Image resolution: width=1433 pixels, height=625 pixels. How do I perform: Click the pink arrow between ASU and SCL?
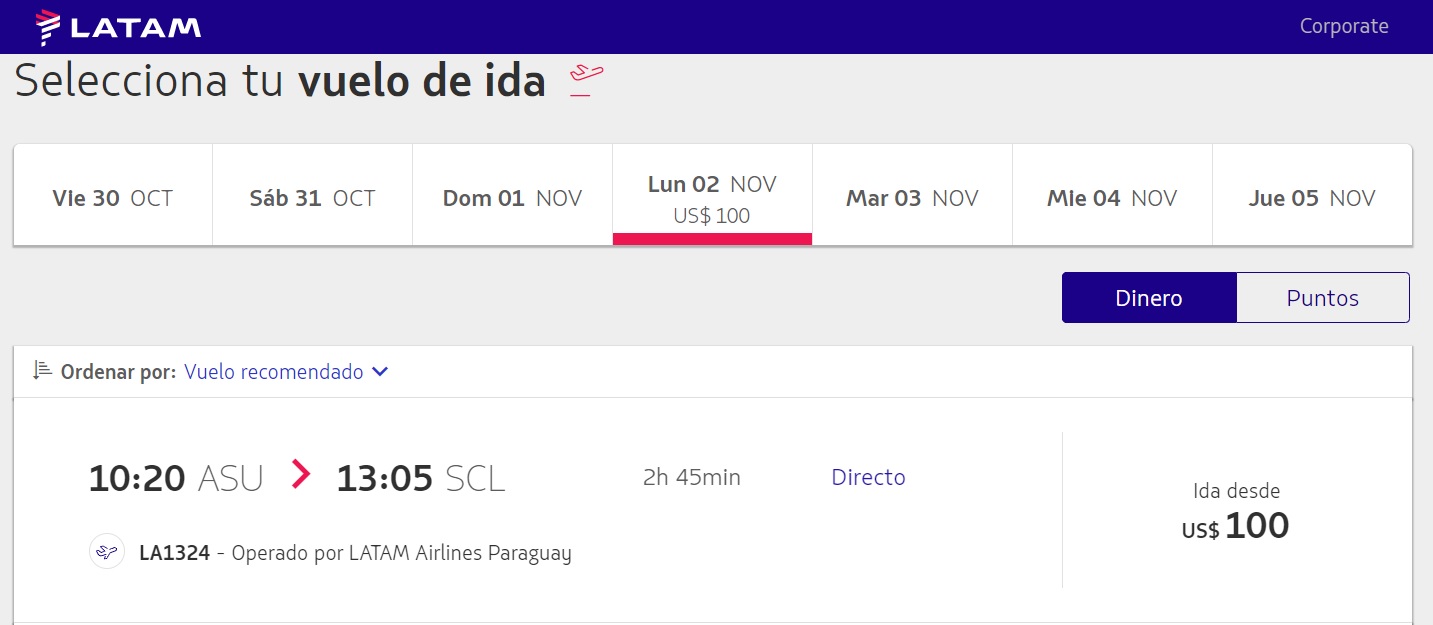point(300,474)
